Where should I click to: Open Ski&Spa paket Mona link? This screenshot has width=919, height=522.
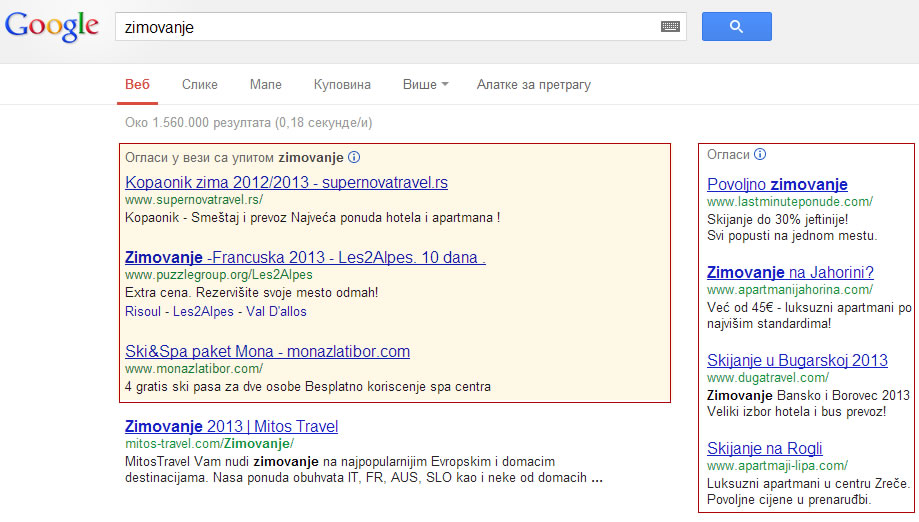(267, 351)
